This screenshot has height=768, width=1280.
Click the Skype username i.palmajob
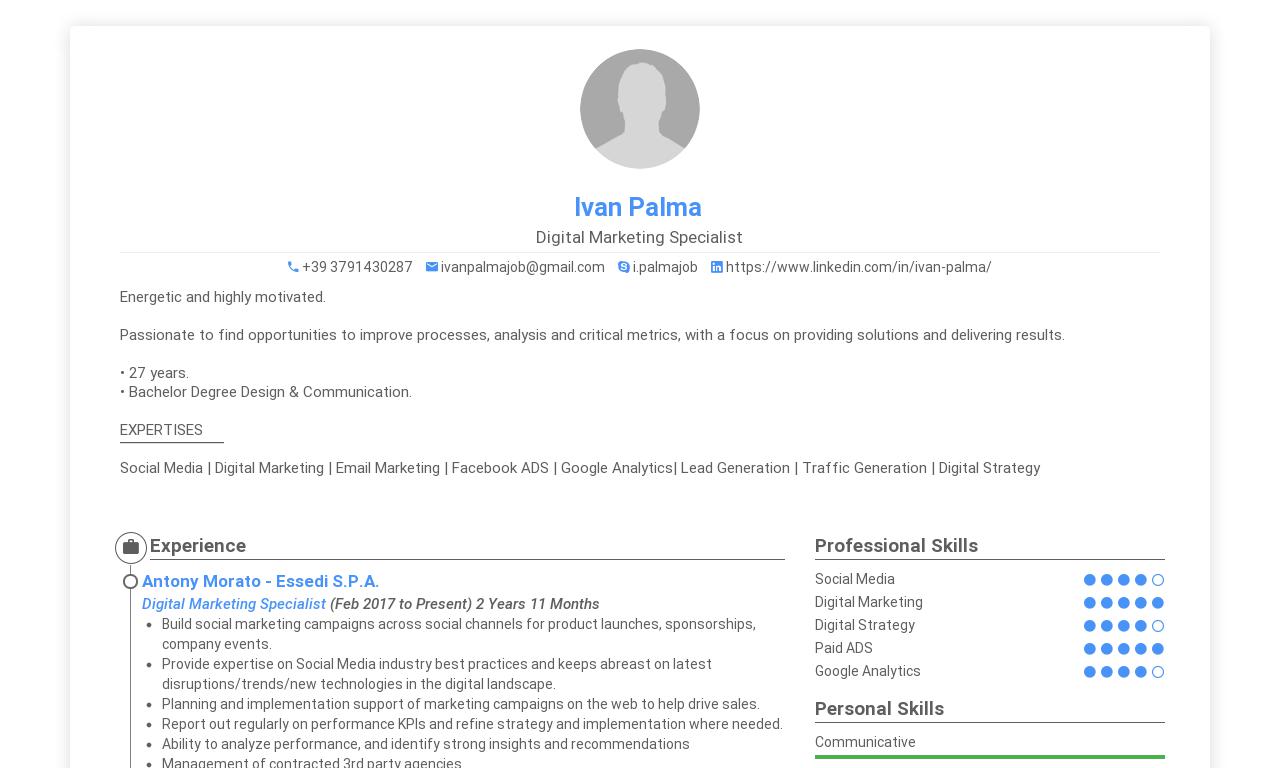665,267
